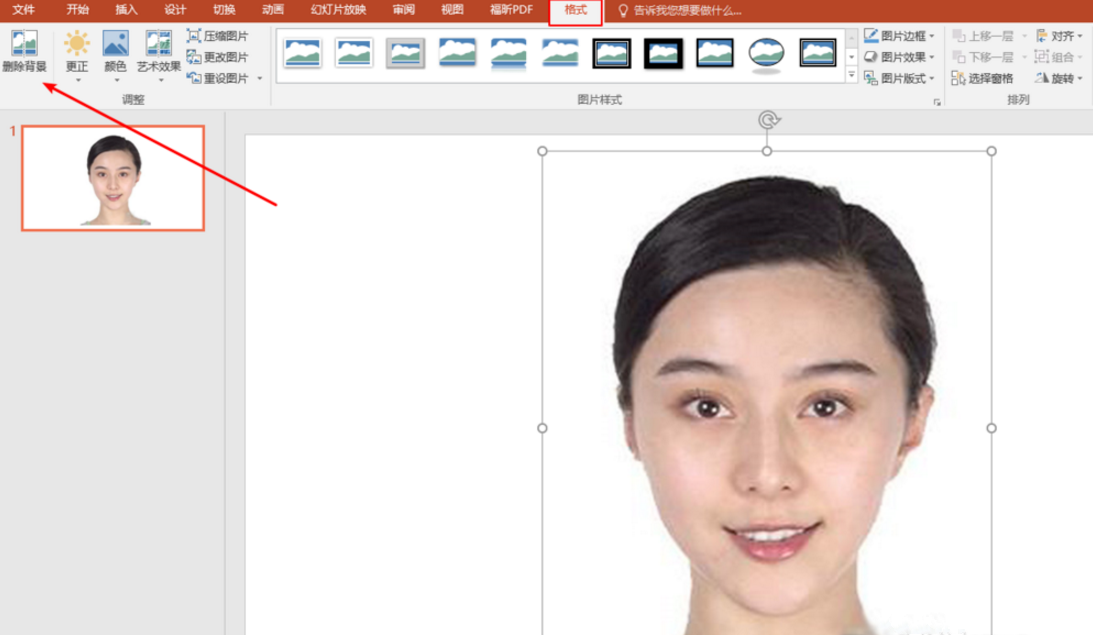Image resolution: width=1093 pixels, height=635 pixels.
Task: Open the Corrections (更正) sun icon
Action: point(77,45)
